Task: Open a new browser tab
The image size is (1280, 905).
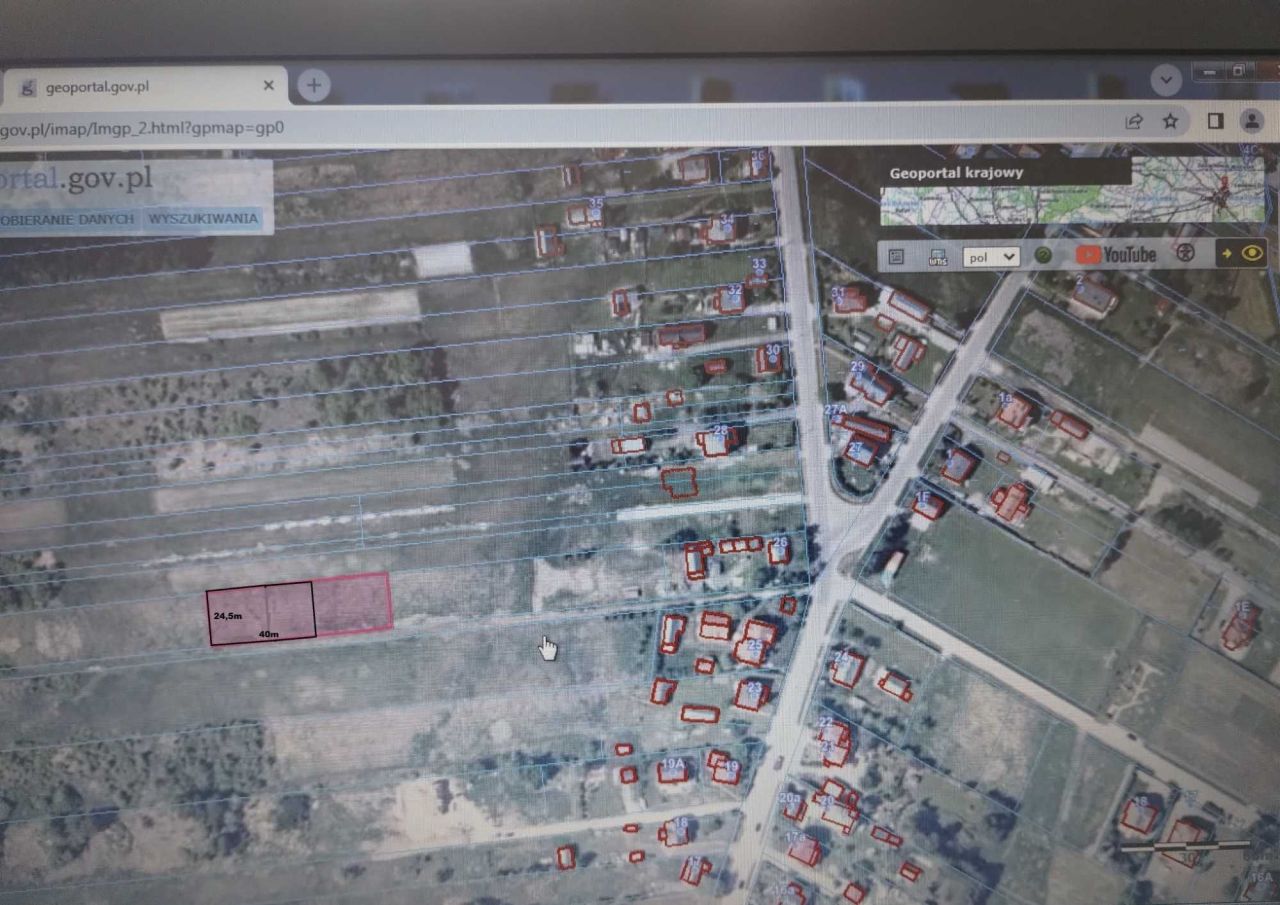Action: [x=314, y=86]
